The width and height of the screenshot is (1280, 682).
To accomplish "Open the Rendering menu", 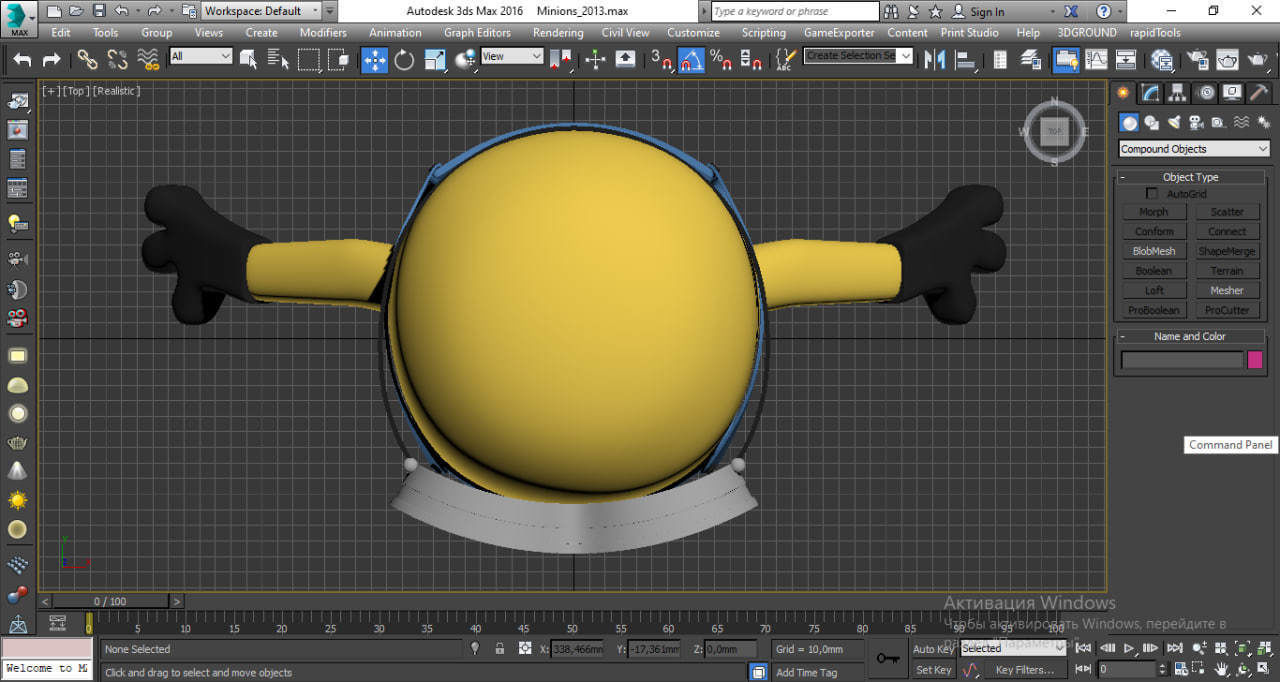I will pos(558,32).
